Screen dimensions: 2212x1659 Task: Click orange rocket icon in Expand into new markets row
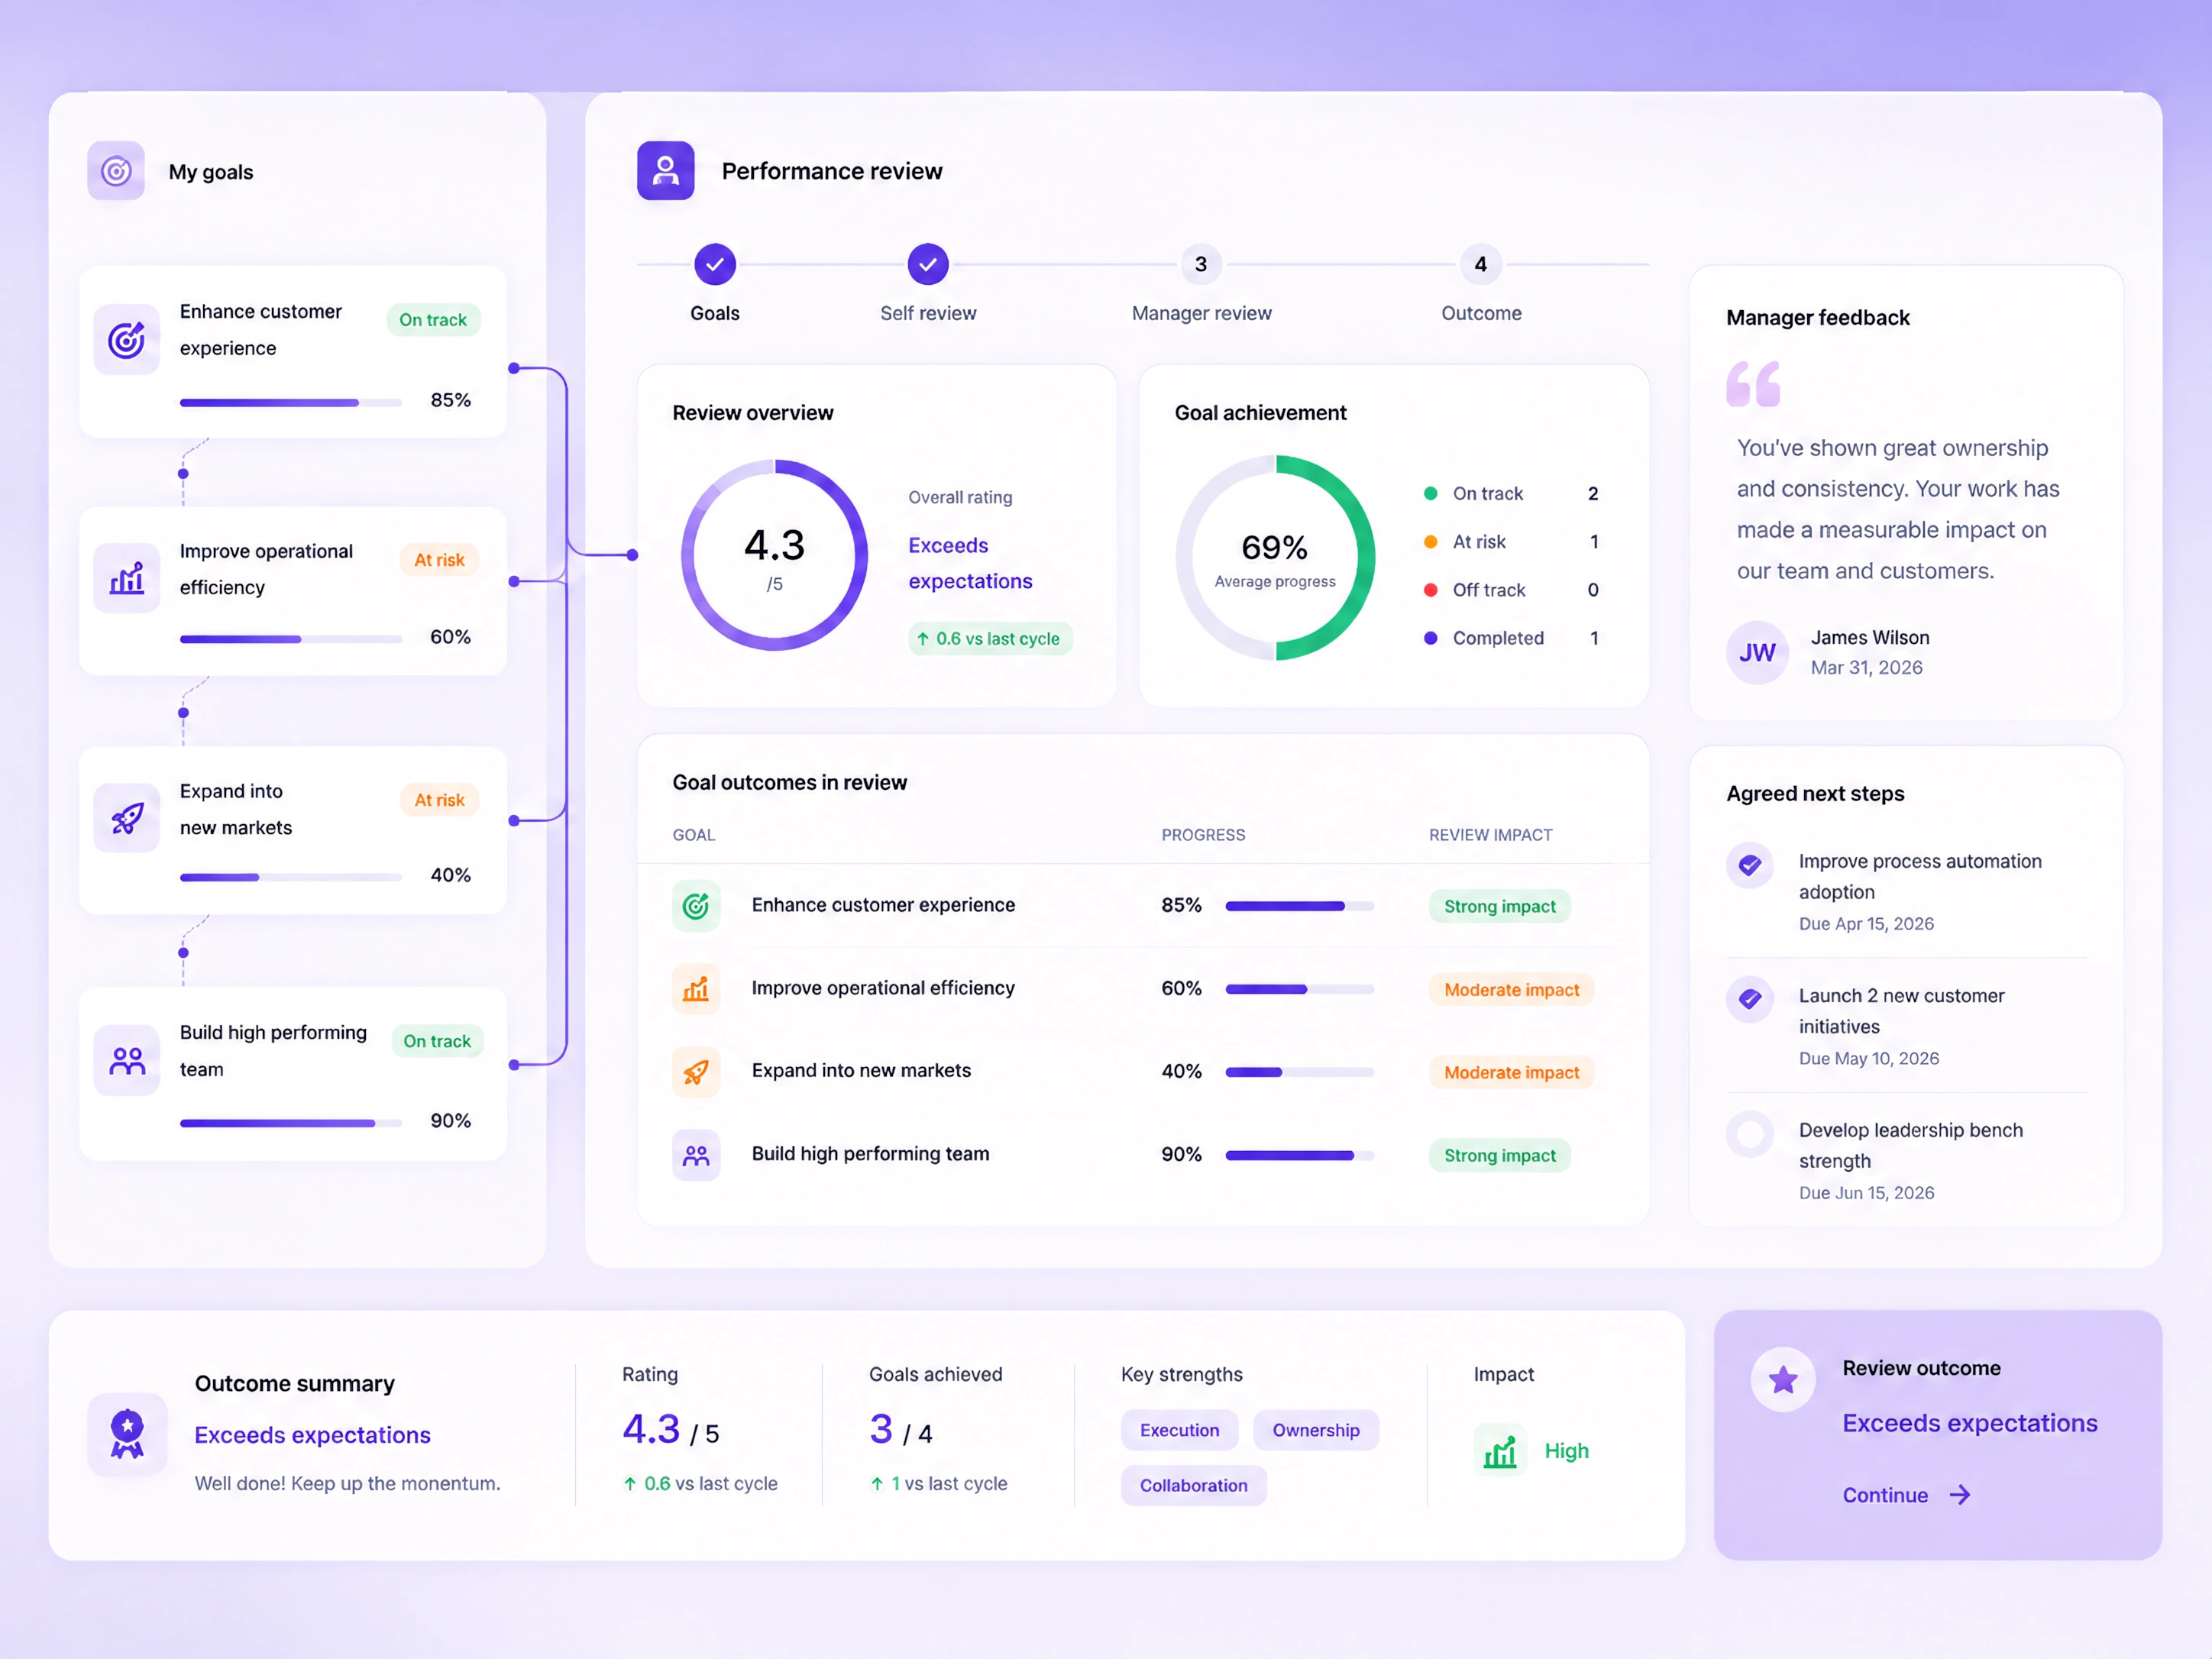pos(696,1072)
